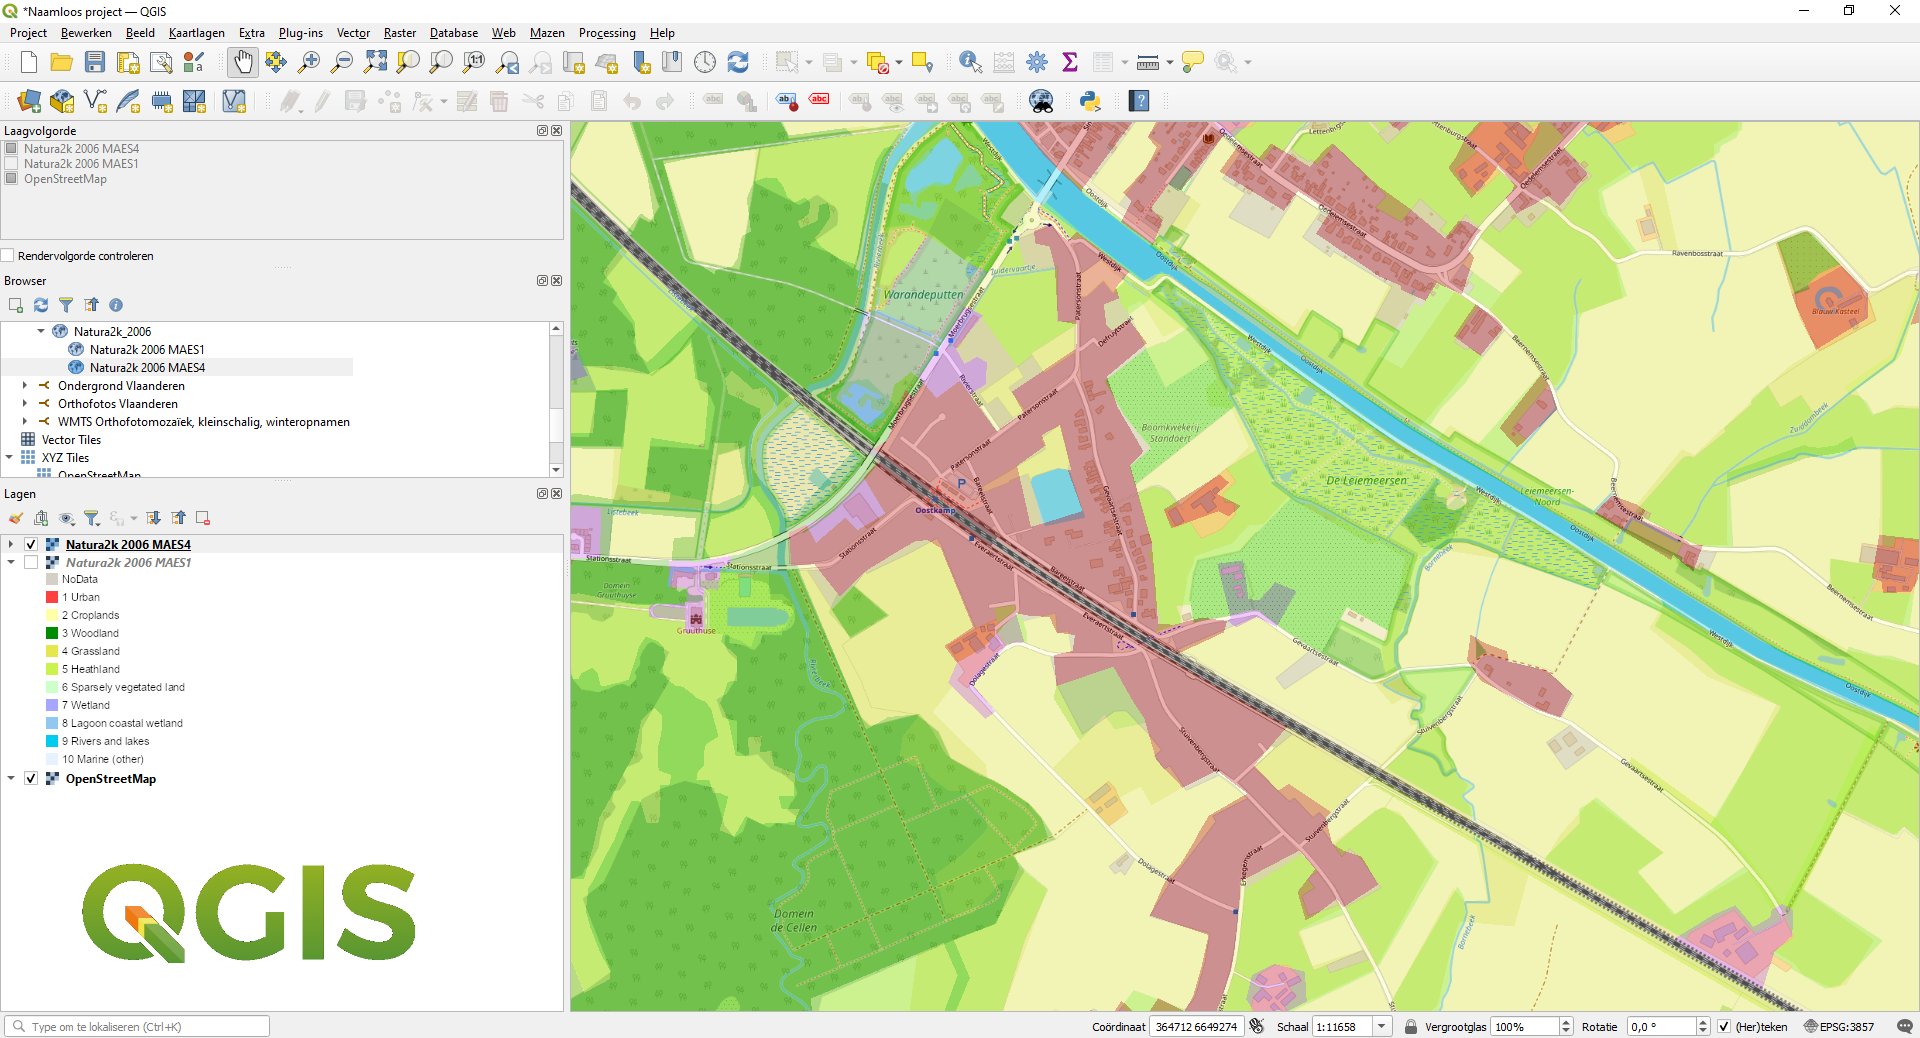Click the EPSG:3857 CRS button
1920x1038 pixels.
pos(1839,1027)
